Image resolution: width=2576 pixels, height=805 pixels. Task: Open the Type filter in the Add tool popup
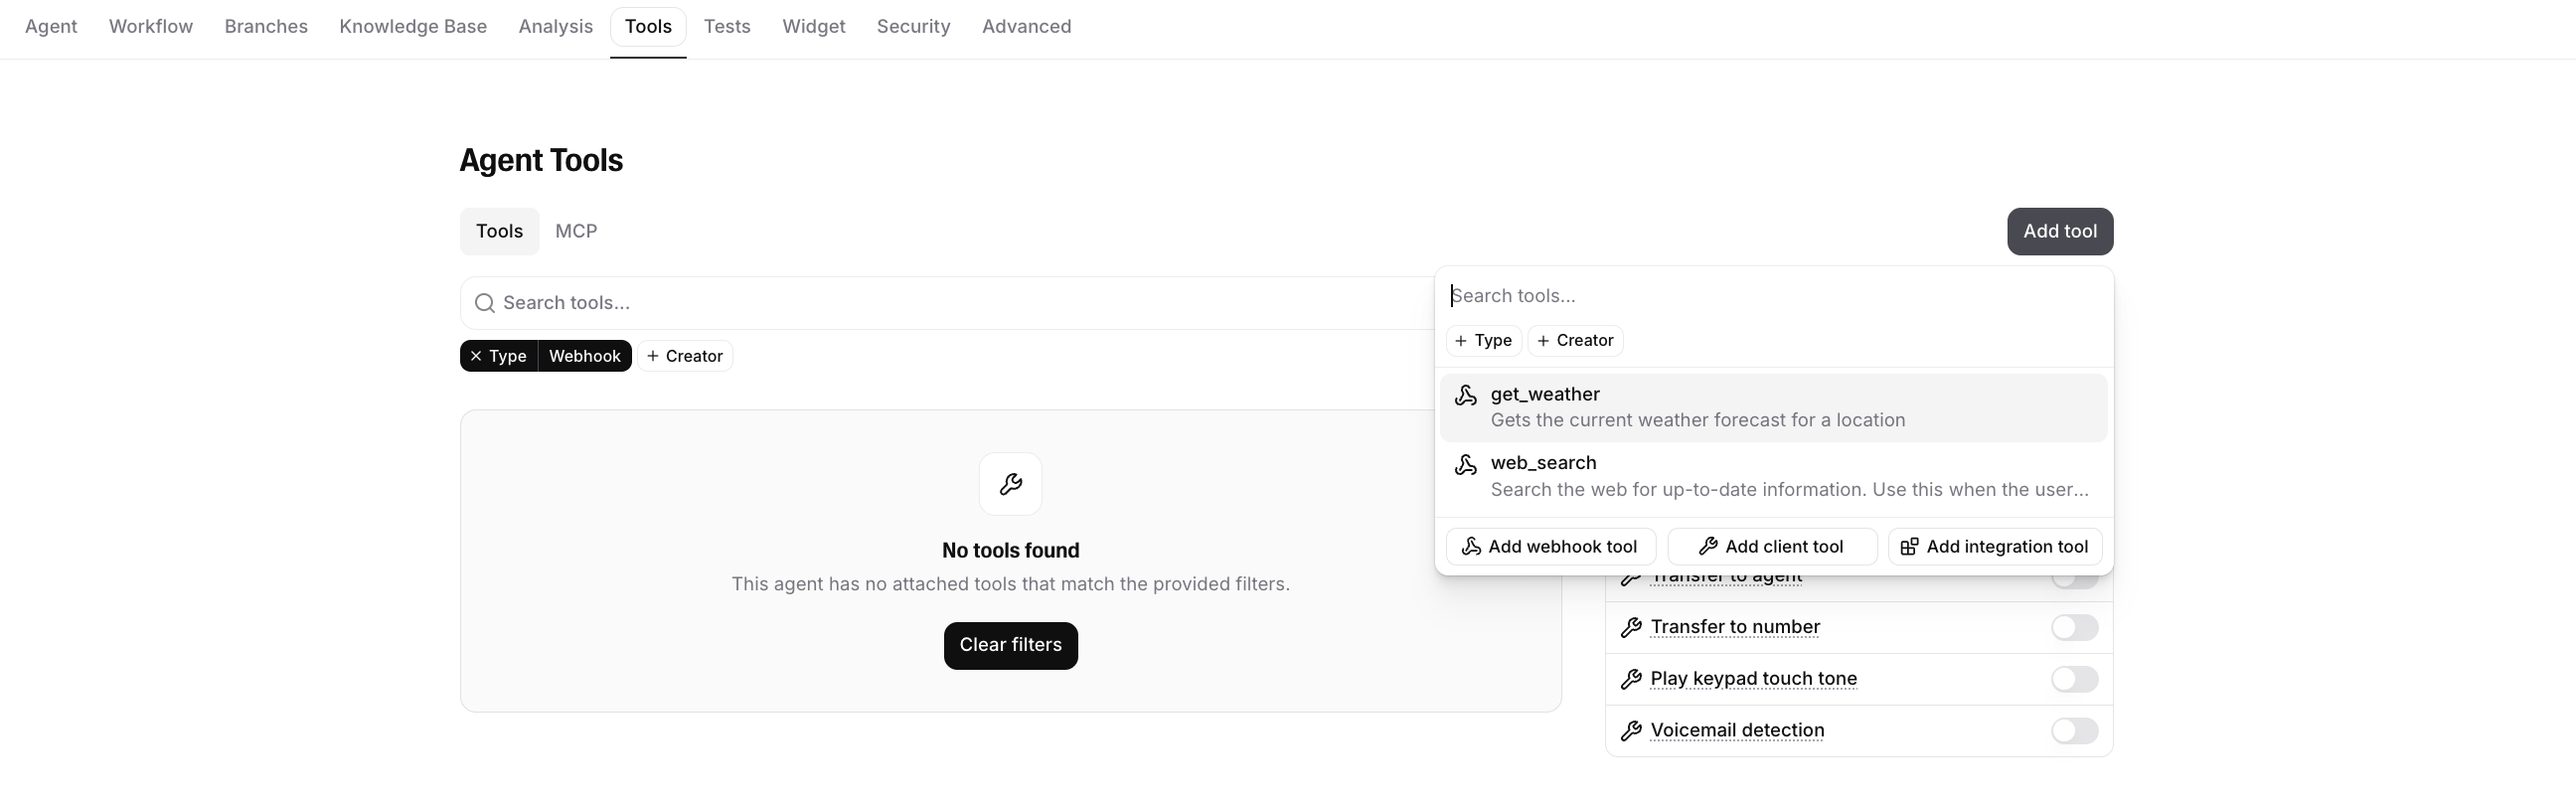click(x=1484, y=341)
